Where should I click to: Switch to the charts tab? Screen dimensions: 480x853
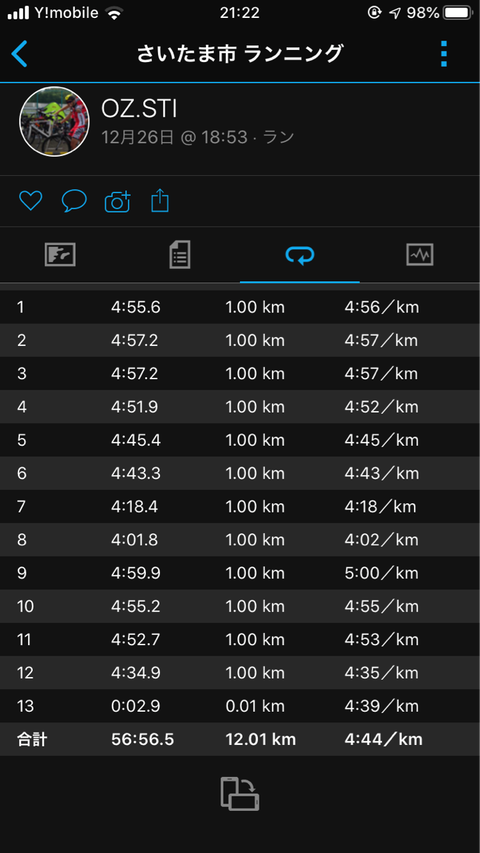point(420,255)
